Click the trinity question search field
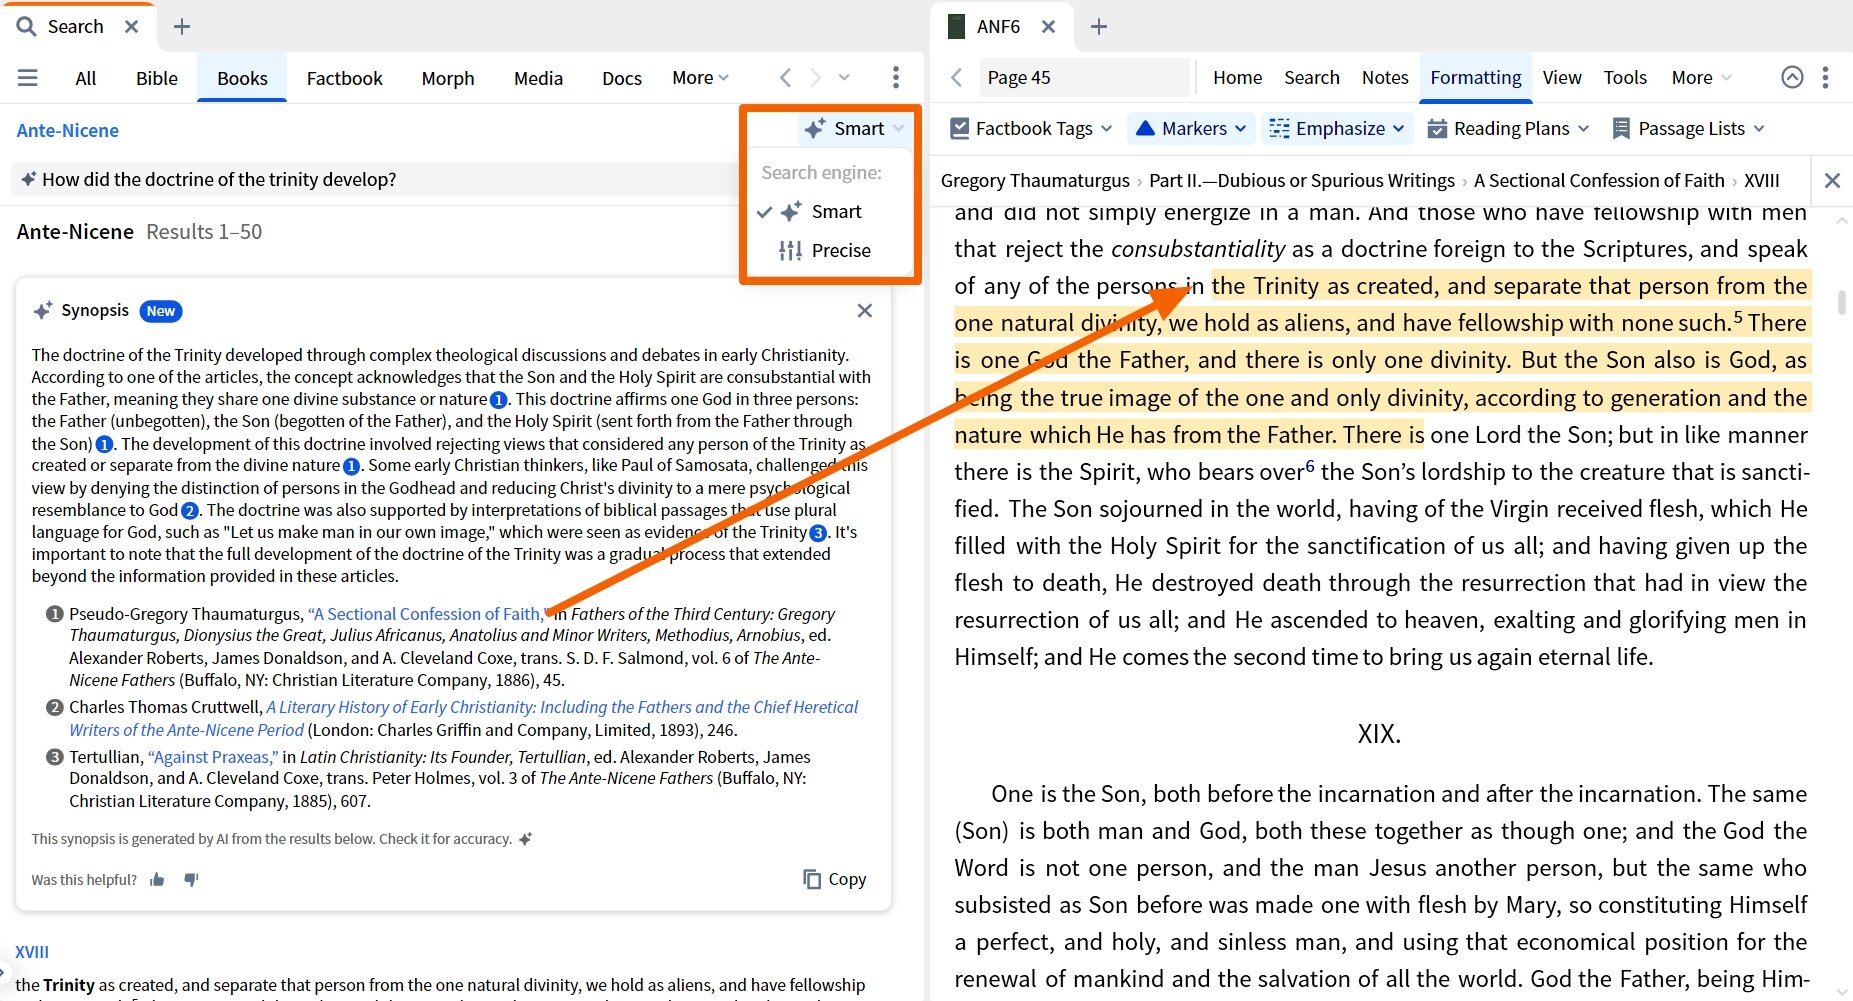 coord(375,180)
